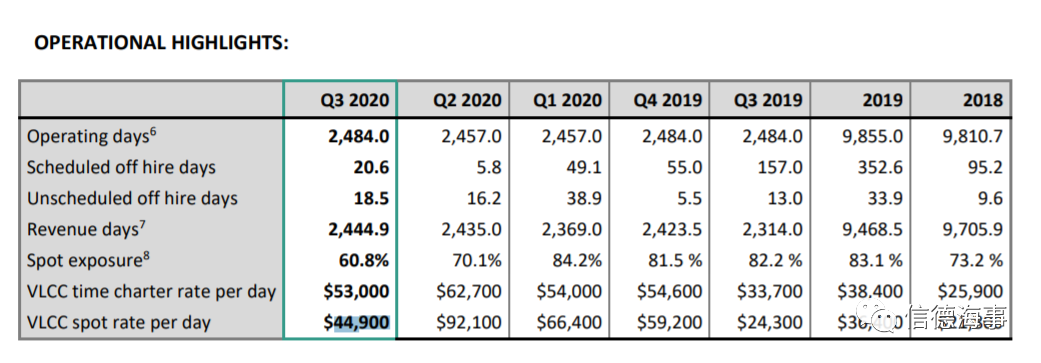1041x363 pixels.
Task: Select the $92,100 Q2 2020 spot rate
Action: 469,323
